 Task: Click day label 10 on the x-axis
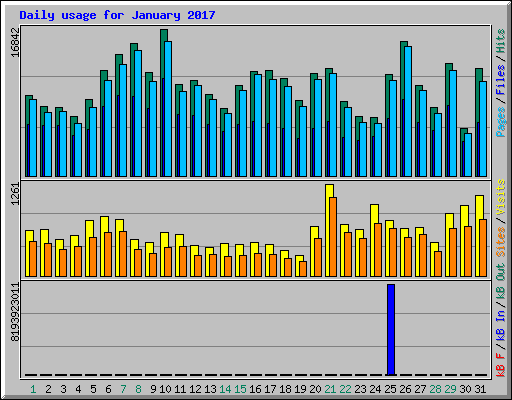click(x=165, y=389)
